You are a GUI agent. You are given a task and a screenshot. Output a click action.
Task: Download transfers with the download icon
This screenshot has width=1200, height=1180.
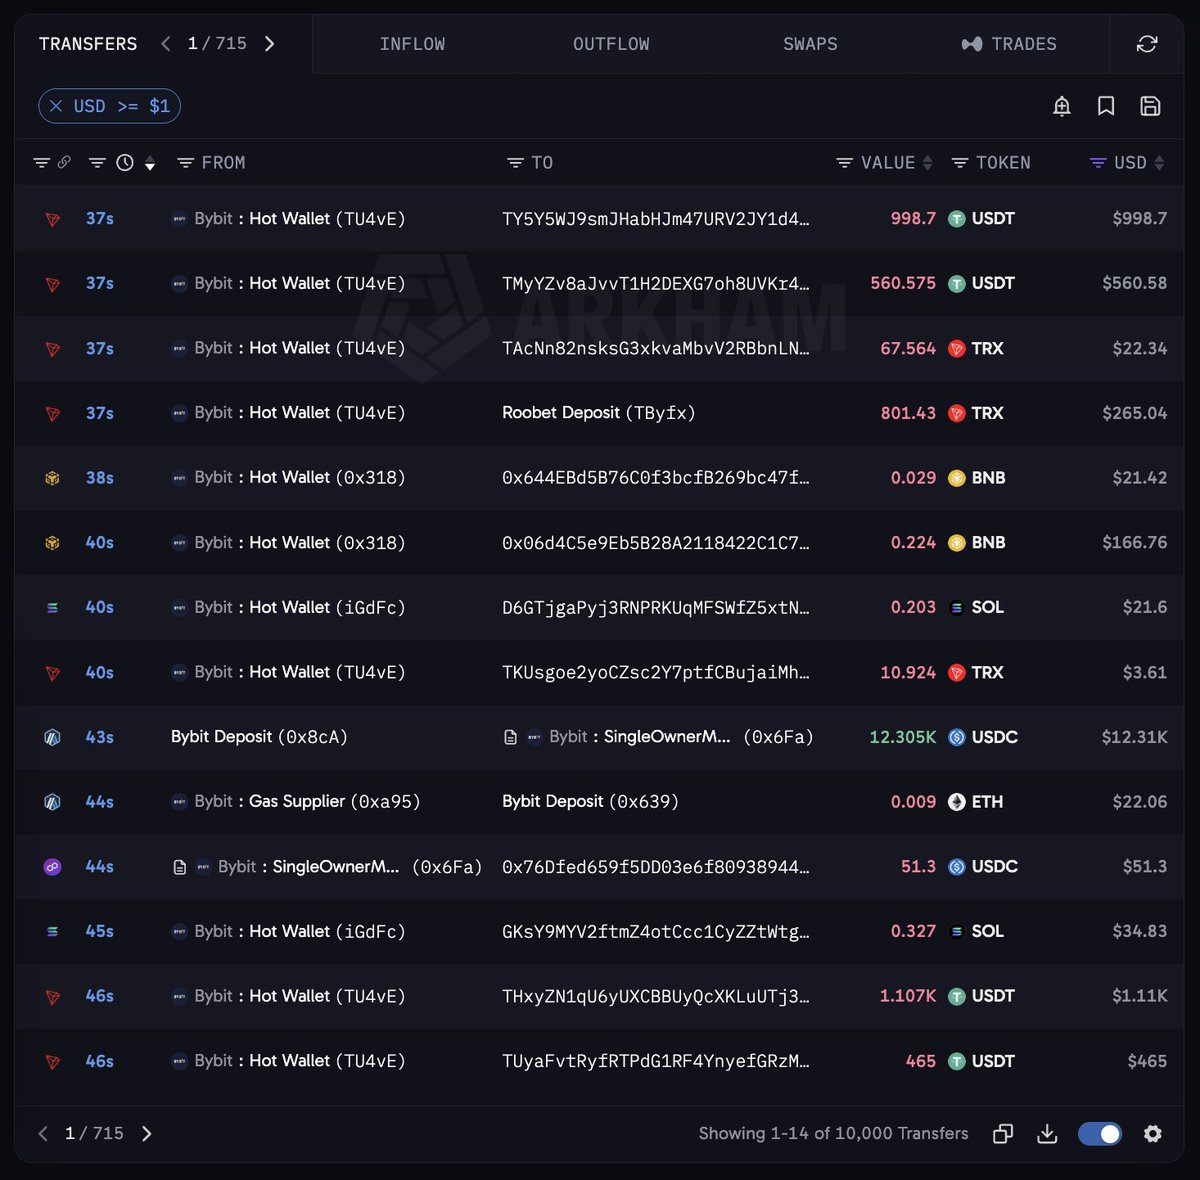(1047, 1133)
